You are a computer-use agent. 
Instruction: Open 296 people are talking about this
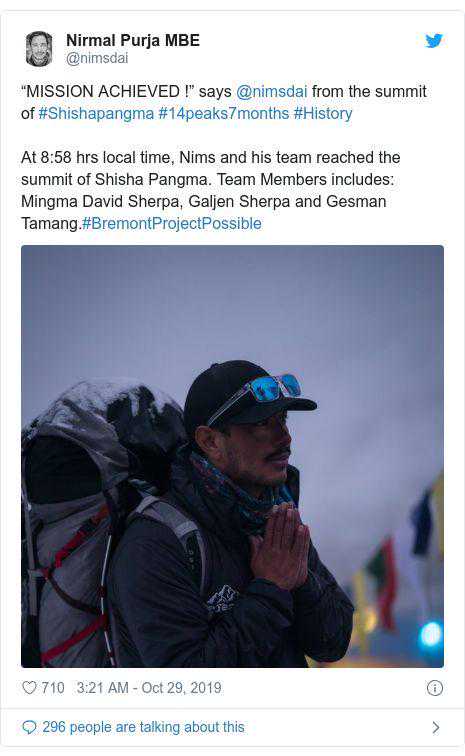[143, 727]
